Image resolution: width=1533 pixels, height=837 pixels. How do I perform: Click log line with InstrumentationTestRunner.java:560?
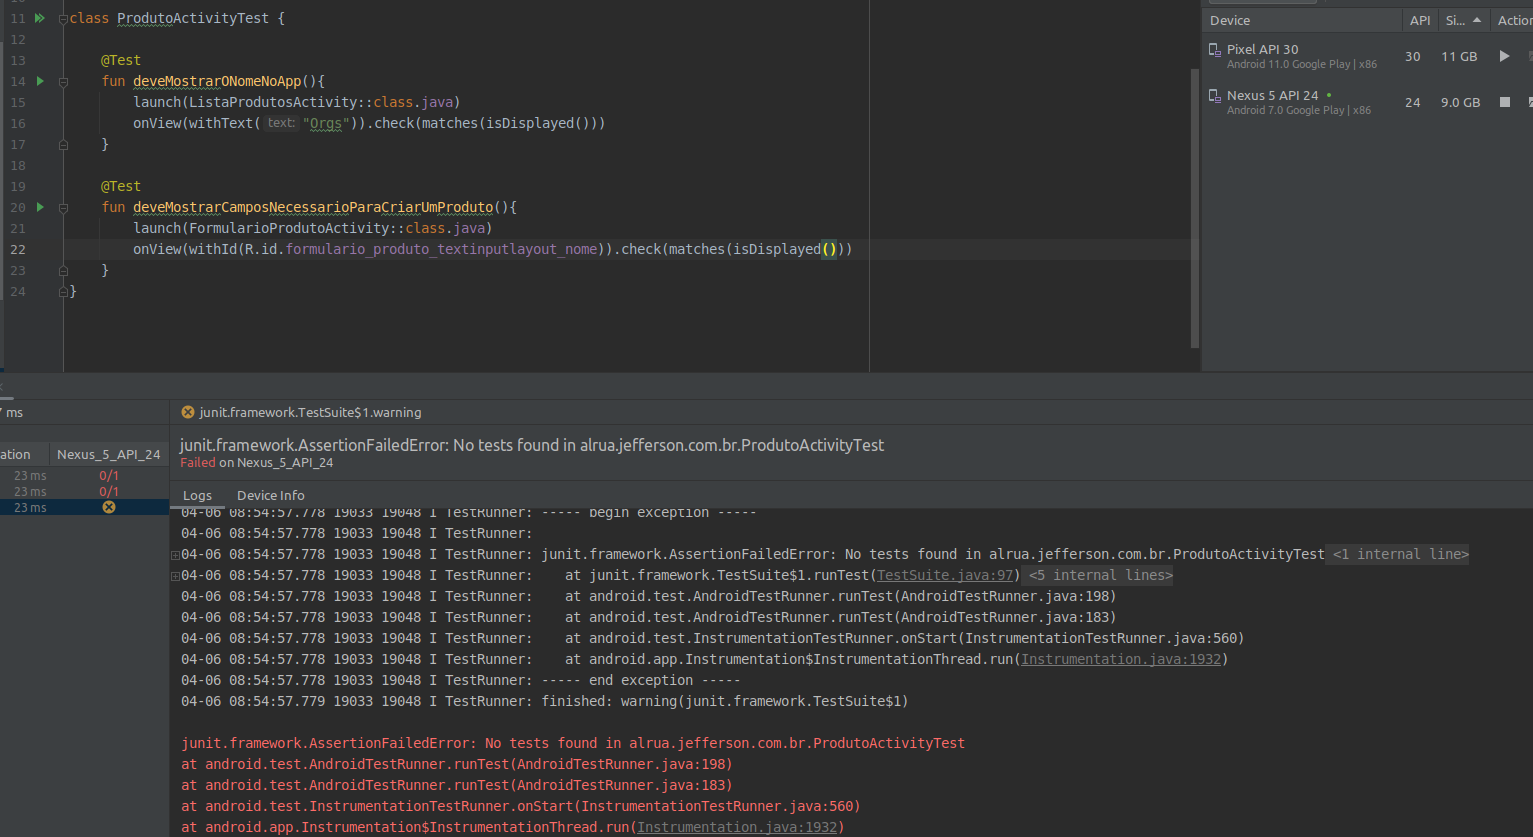coord(713,638)
